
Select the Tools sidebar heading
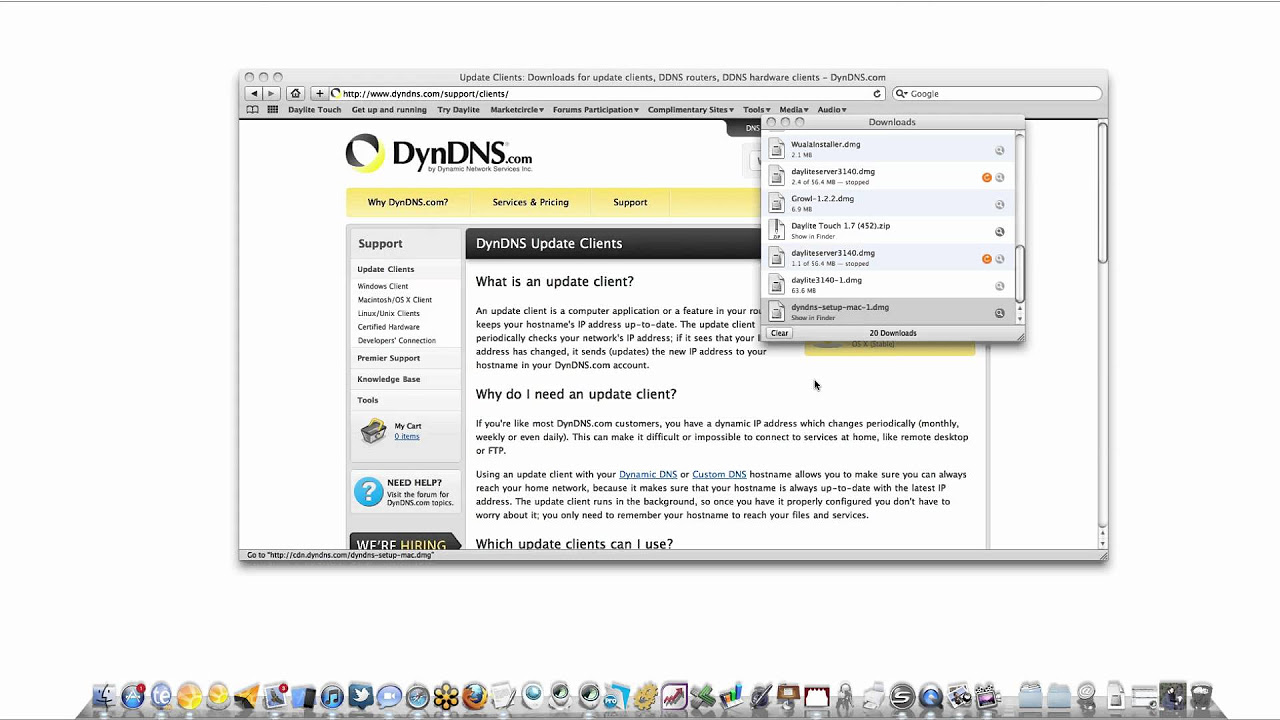(x=368, y=400)
